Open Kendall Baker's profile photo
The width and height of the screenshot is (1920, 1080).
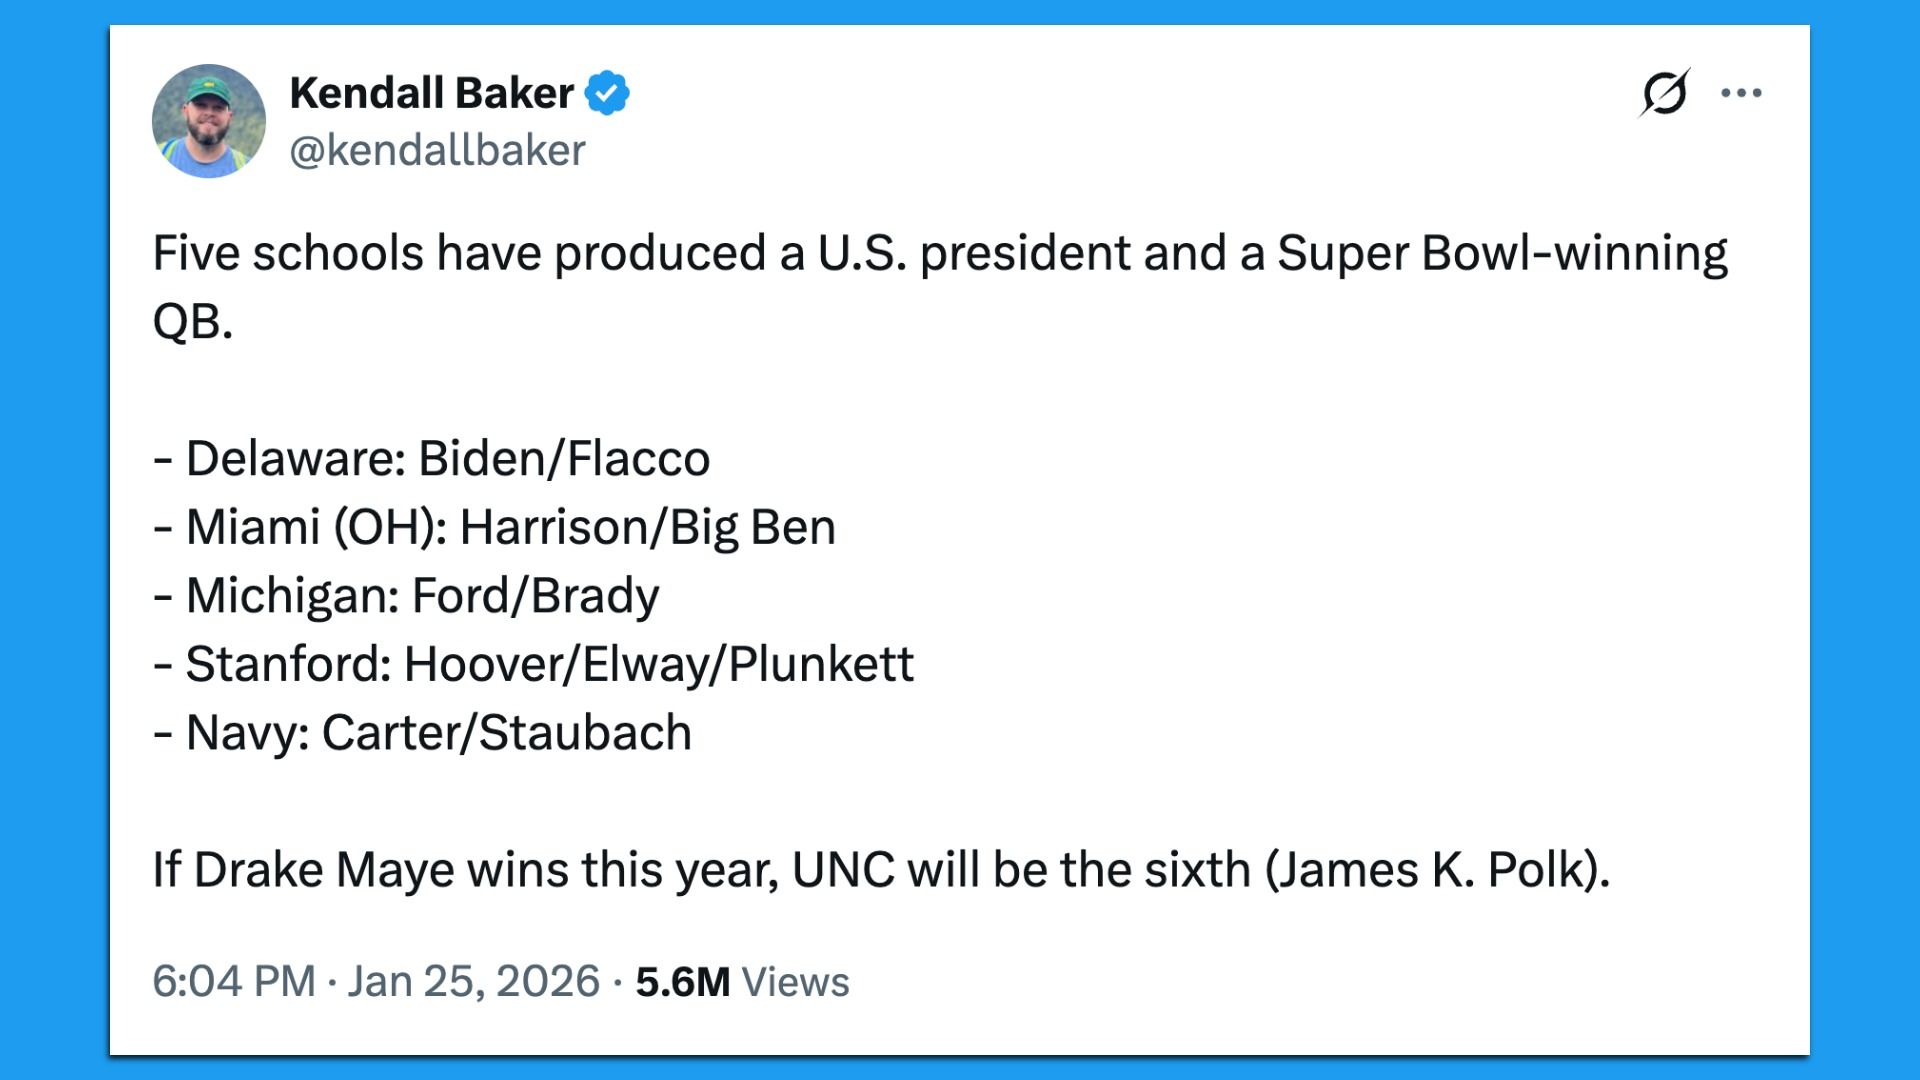tap(209, 121)
